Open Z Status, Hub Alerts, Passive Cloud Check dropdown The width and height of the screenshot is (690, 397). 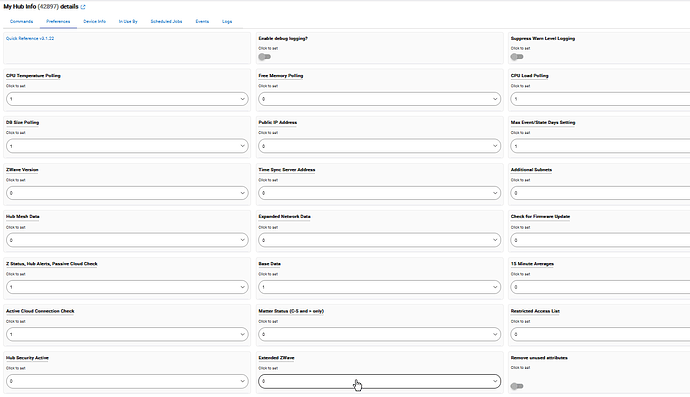(127, 287)
